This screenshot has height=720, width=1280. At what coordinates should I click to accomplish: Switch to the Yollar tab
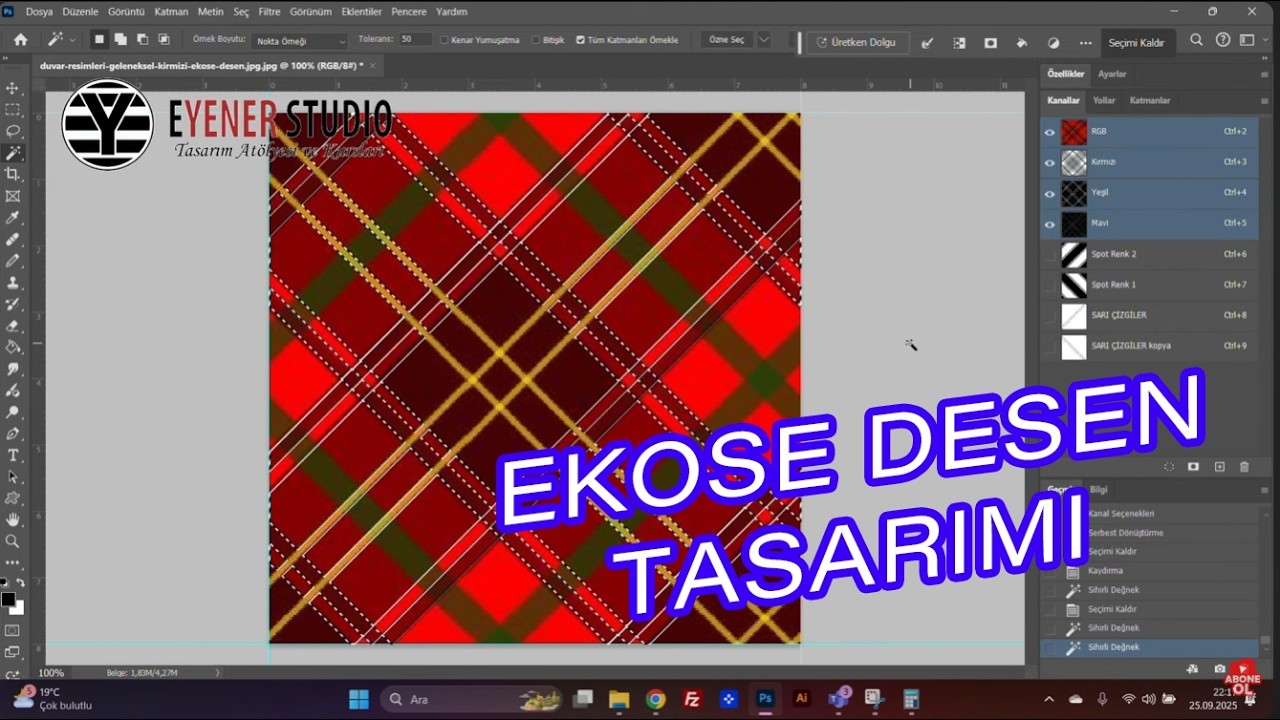[x=1104, y=101]
